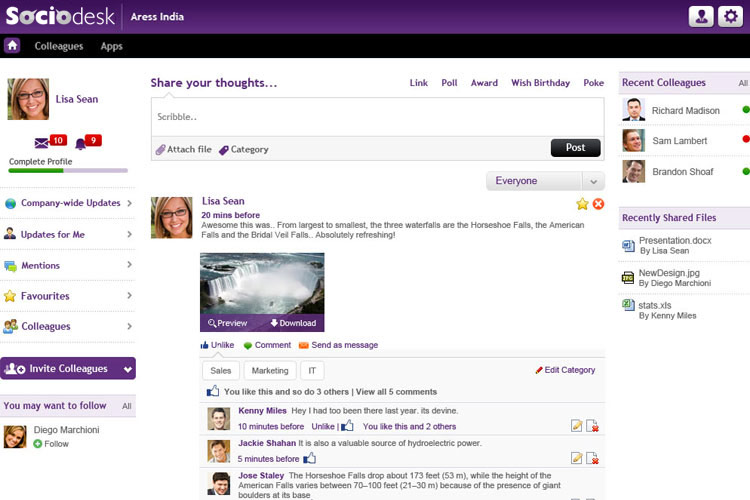This screenshot has height=500, width=750.
Task: Open the Invite Colleagues dropdown arrow
Action: pos(128,369)
